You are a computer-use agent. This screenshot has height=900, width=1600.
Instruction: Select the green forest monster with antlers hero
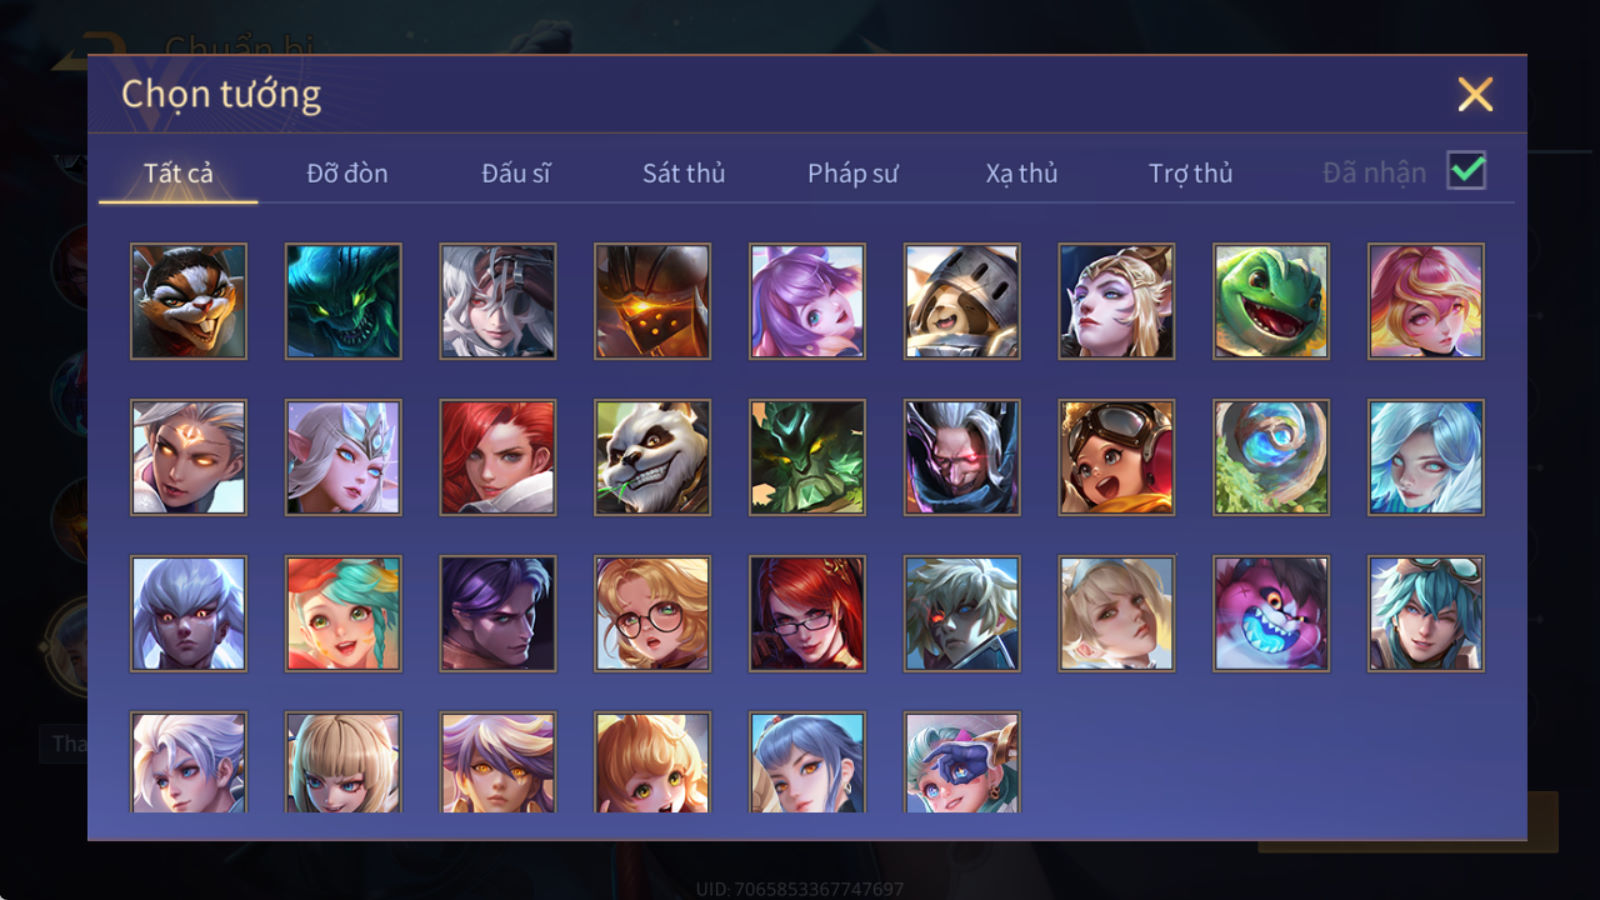point(807,457)
